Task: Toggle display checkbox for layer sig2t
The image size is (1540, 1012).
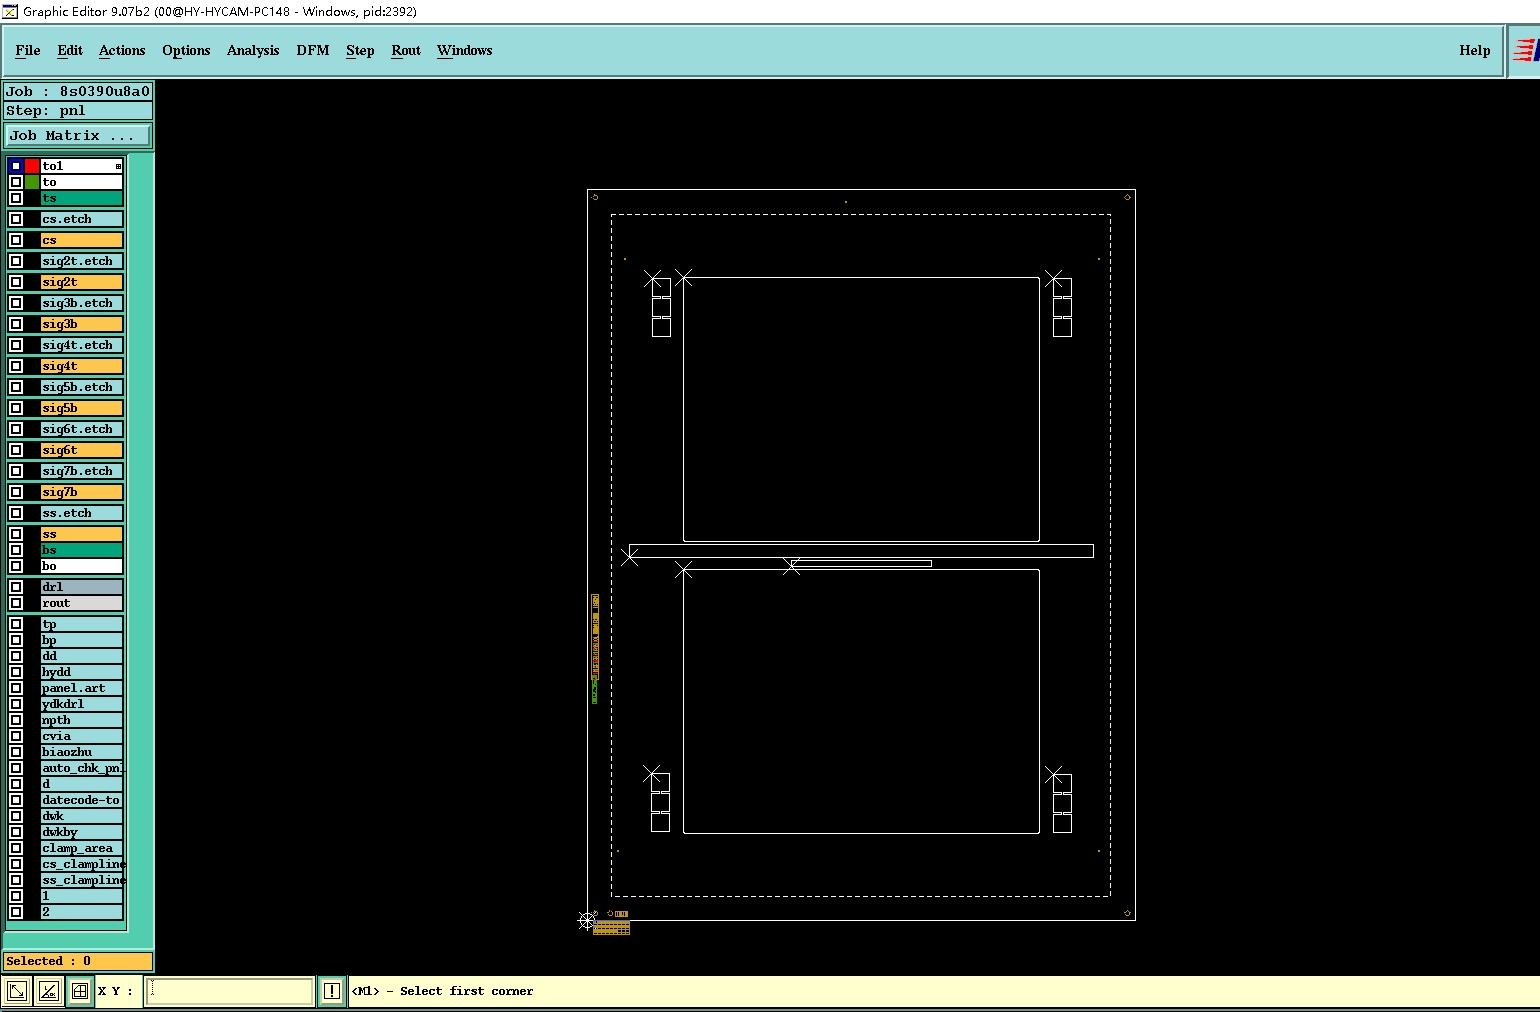Action: pos(16,282)
